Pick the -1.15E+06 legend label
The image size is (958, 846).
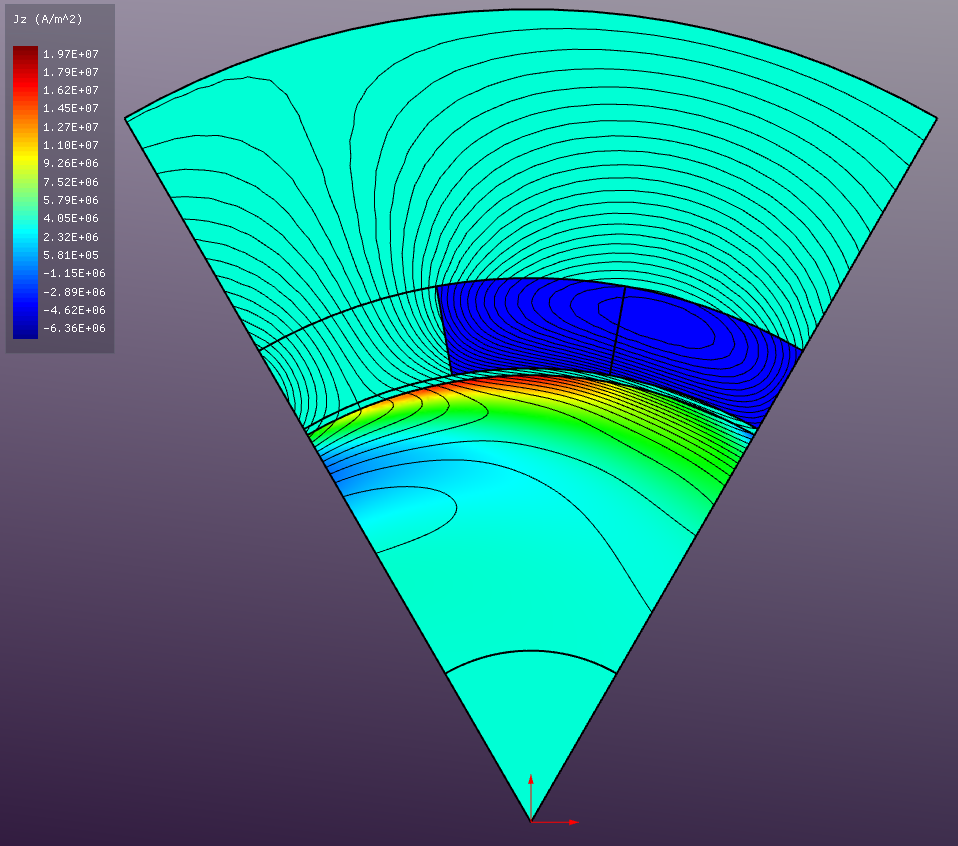(70, 273)
